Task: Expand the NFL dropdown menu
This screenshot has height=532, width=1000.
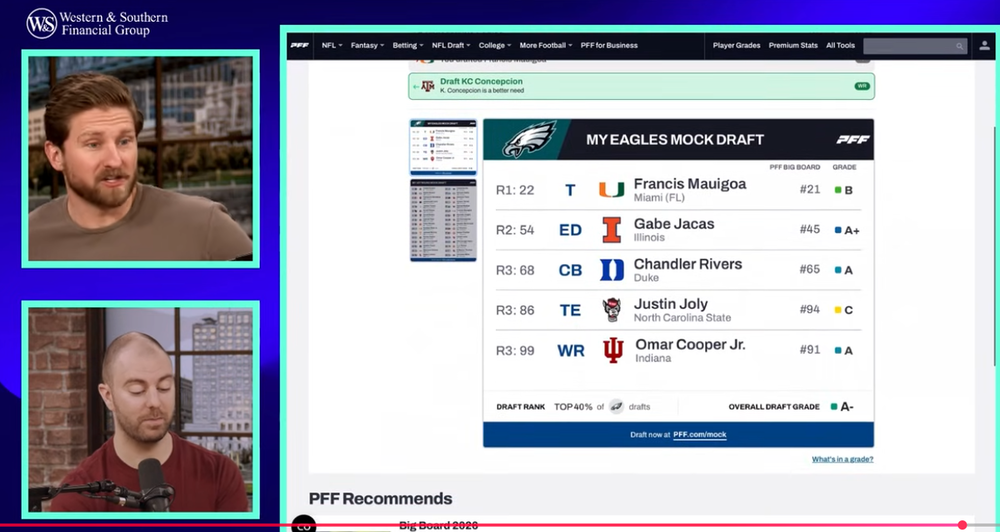Action: [x=331, y=45]
